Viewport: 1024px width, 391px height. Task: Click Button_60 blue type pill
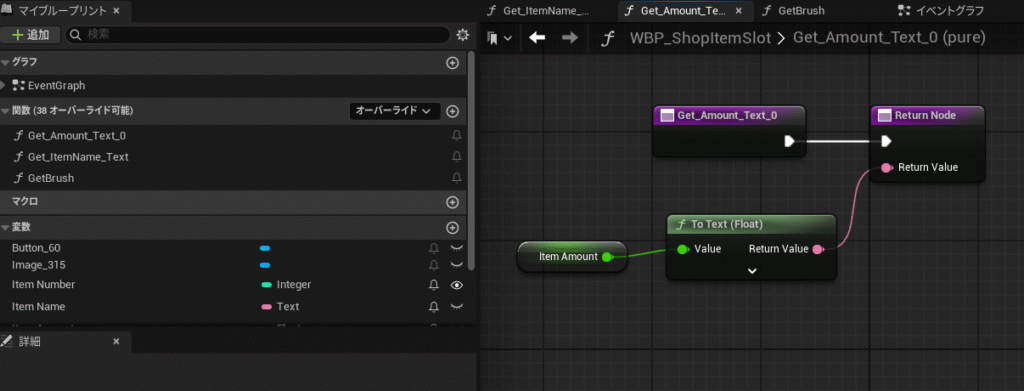[x=265, y=248]
